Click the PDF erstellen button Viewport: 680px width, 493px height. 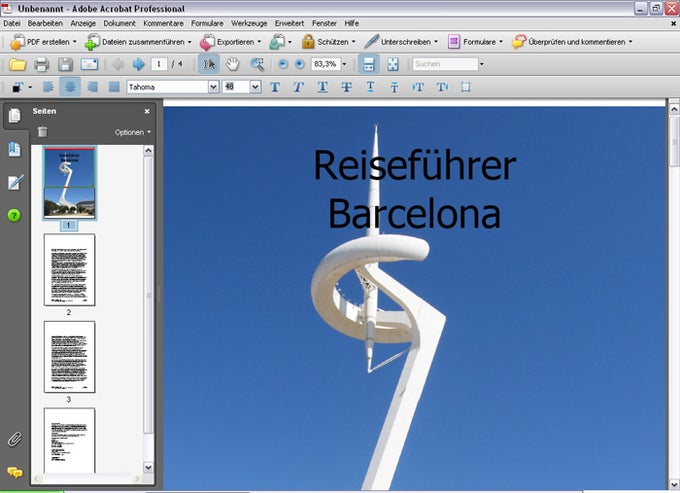40,42
